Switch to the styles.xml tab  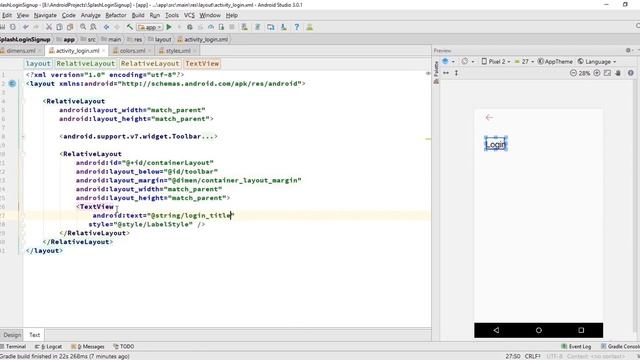[x=178, y=51]
